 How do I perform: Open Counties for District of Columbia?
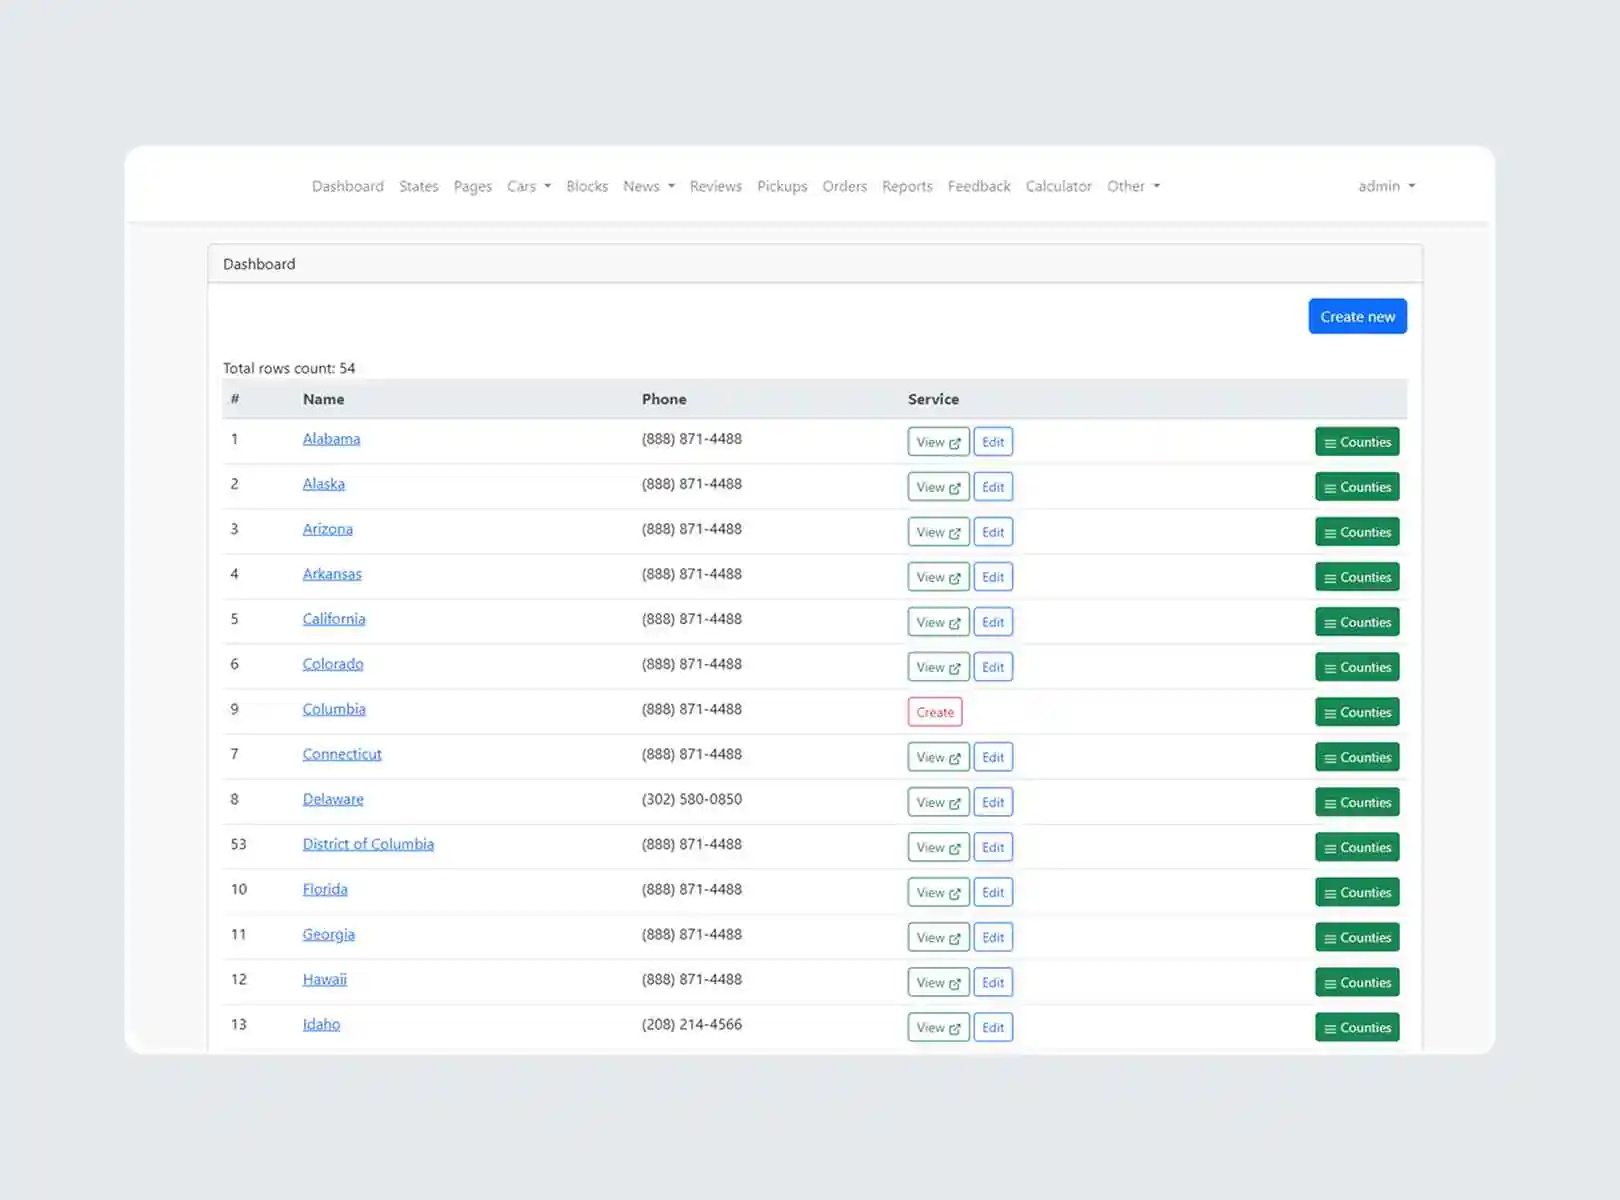pyautogui.click(x=1356, y=847)
